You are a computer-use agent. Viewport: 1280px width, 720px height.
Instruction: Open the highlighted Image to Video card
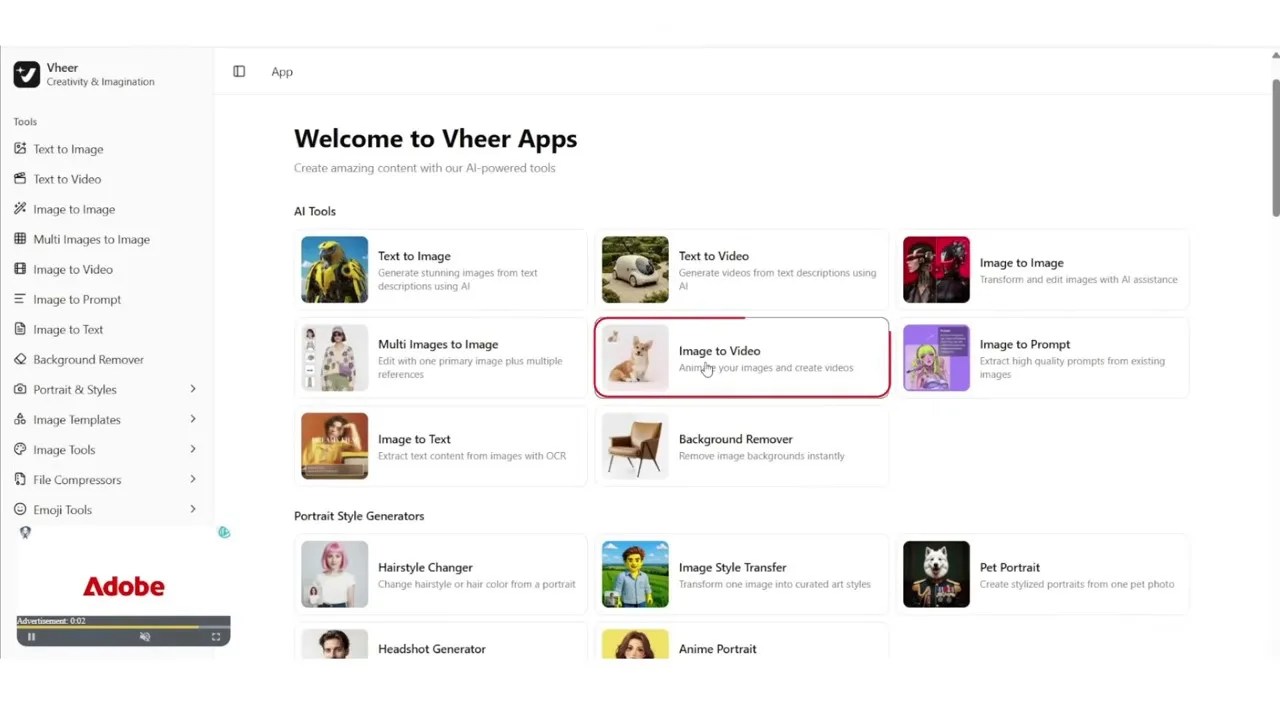[742, 358]
